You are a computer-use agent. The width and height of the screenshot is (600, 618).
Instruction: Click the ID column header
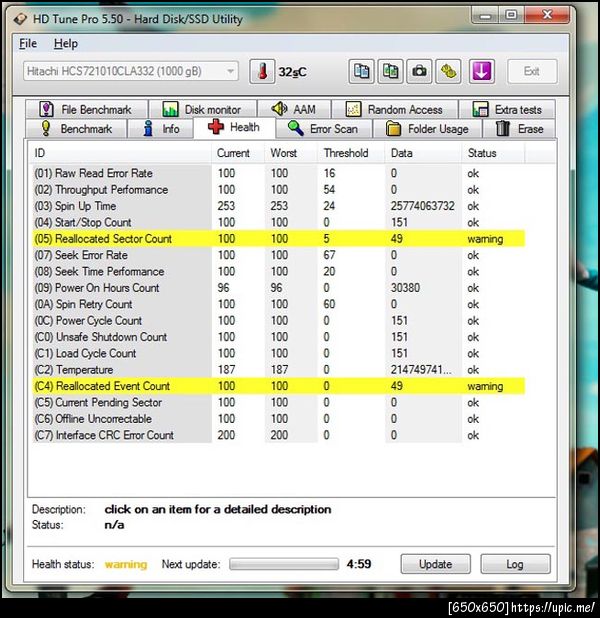click(121, 153)
